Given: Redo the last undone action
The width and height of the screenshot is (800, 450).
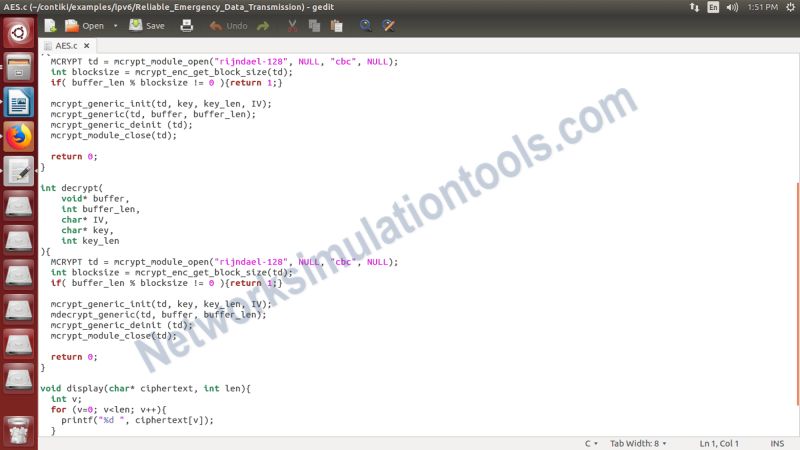Looking at the screenshot, I should [263, 26].
